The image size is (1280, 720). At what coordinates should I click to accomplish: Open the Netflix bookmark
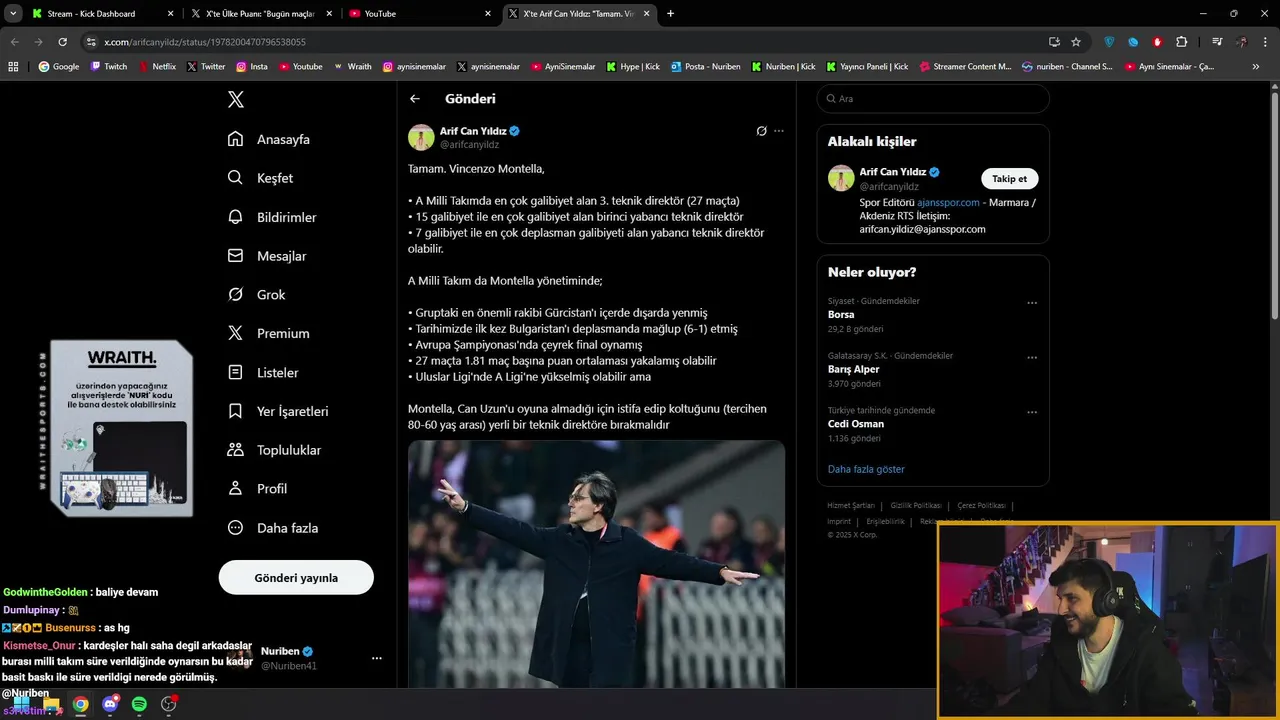(x=156, y=67)
